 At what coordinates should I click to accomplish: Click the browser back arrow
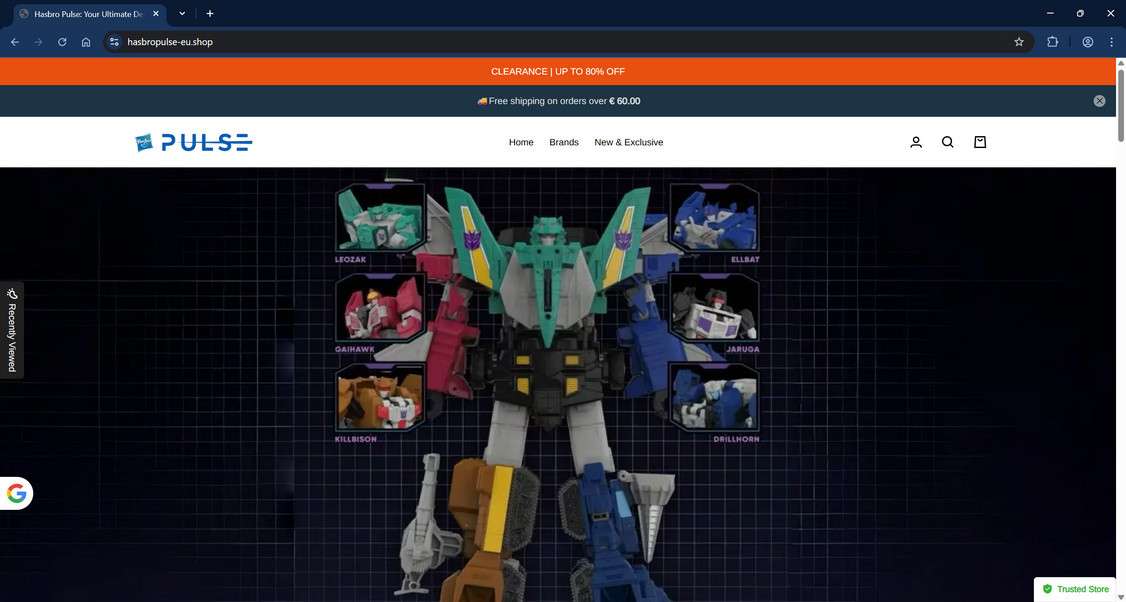click(15, 42)
